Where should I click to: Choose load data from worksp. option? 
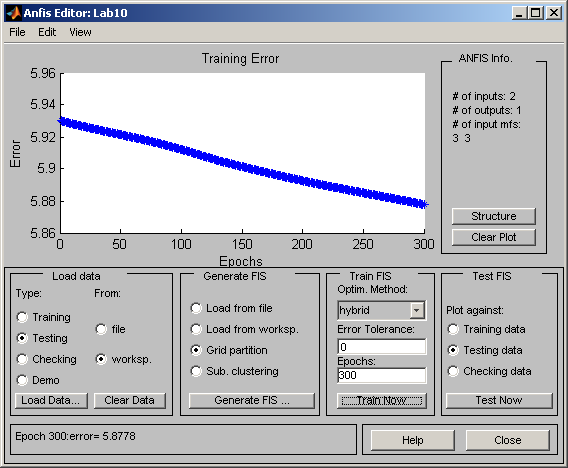101,359
